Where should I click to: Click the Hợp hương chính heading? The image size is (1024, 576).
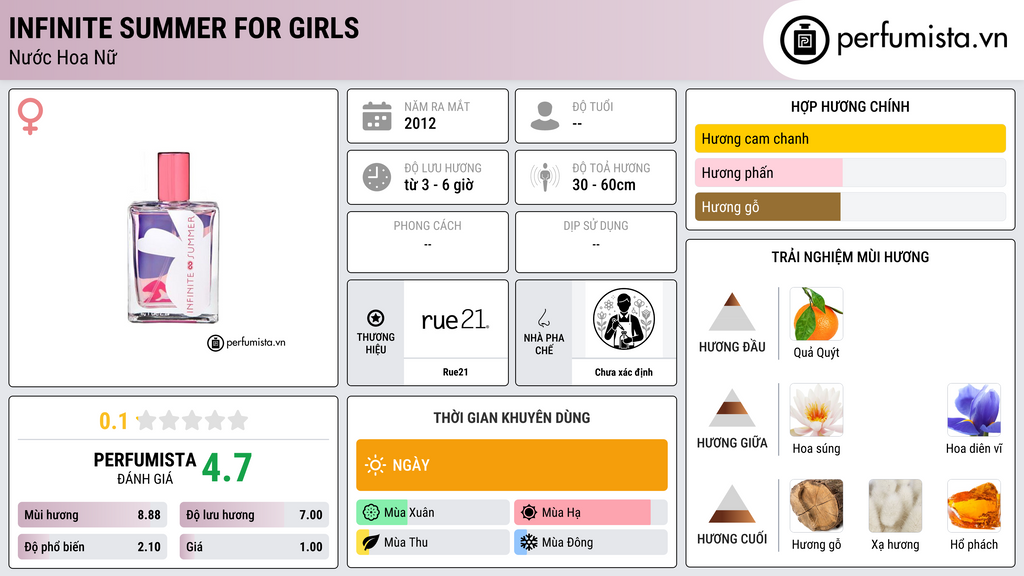[x=850, y=106]
